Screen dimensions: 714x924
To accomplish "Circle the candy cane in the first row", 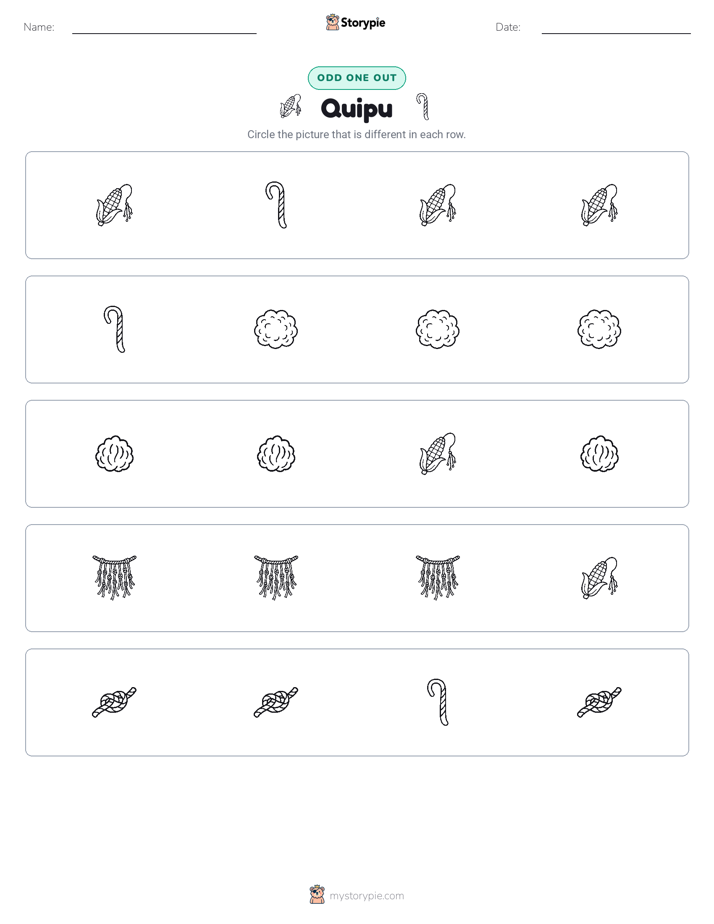I will 276,205.
